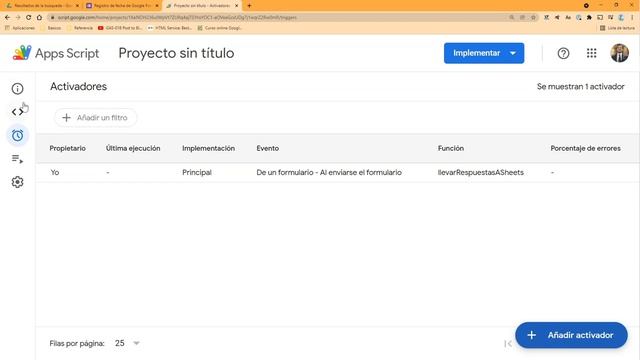Click 'Añadir activador' button
Viewport: 640px width, 360px height.
click(571, 335)
